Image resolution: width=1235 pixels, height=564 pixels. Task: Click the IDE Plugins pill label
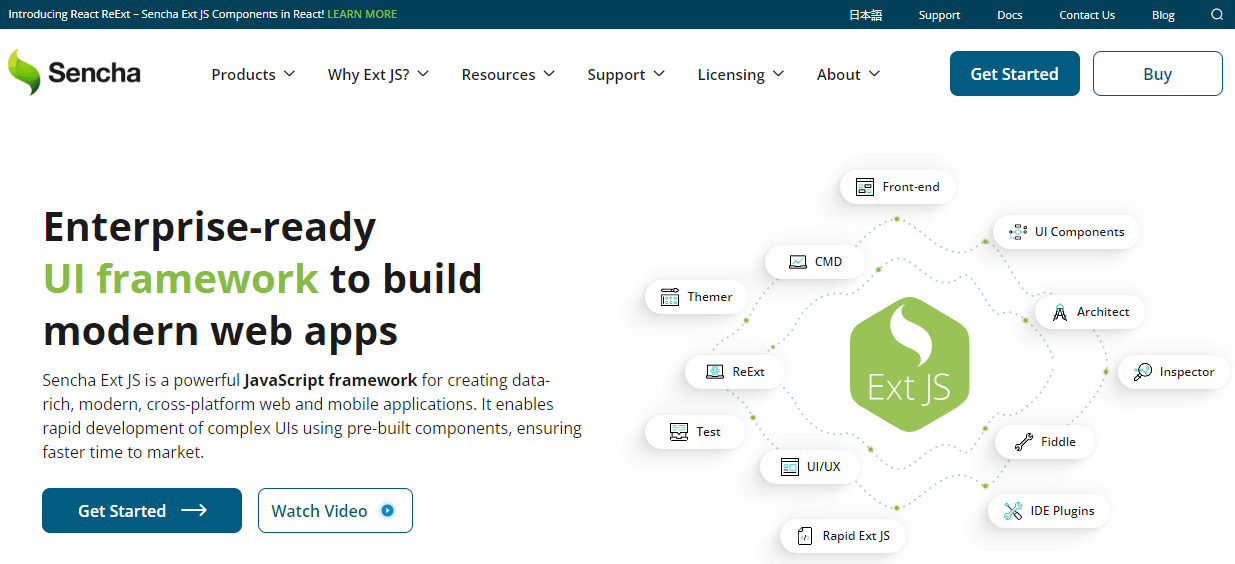tap(1062, 511)
